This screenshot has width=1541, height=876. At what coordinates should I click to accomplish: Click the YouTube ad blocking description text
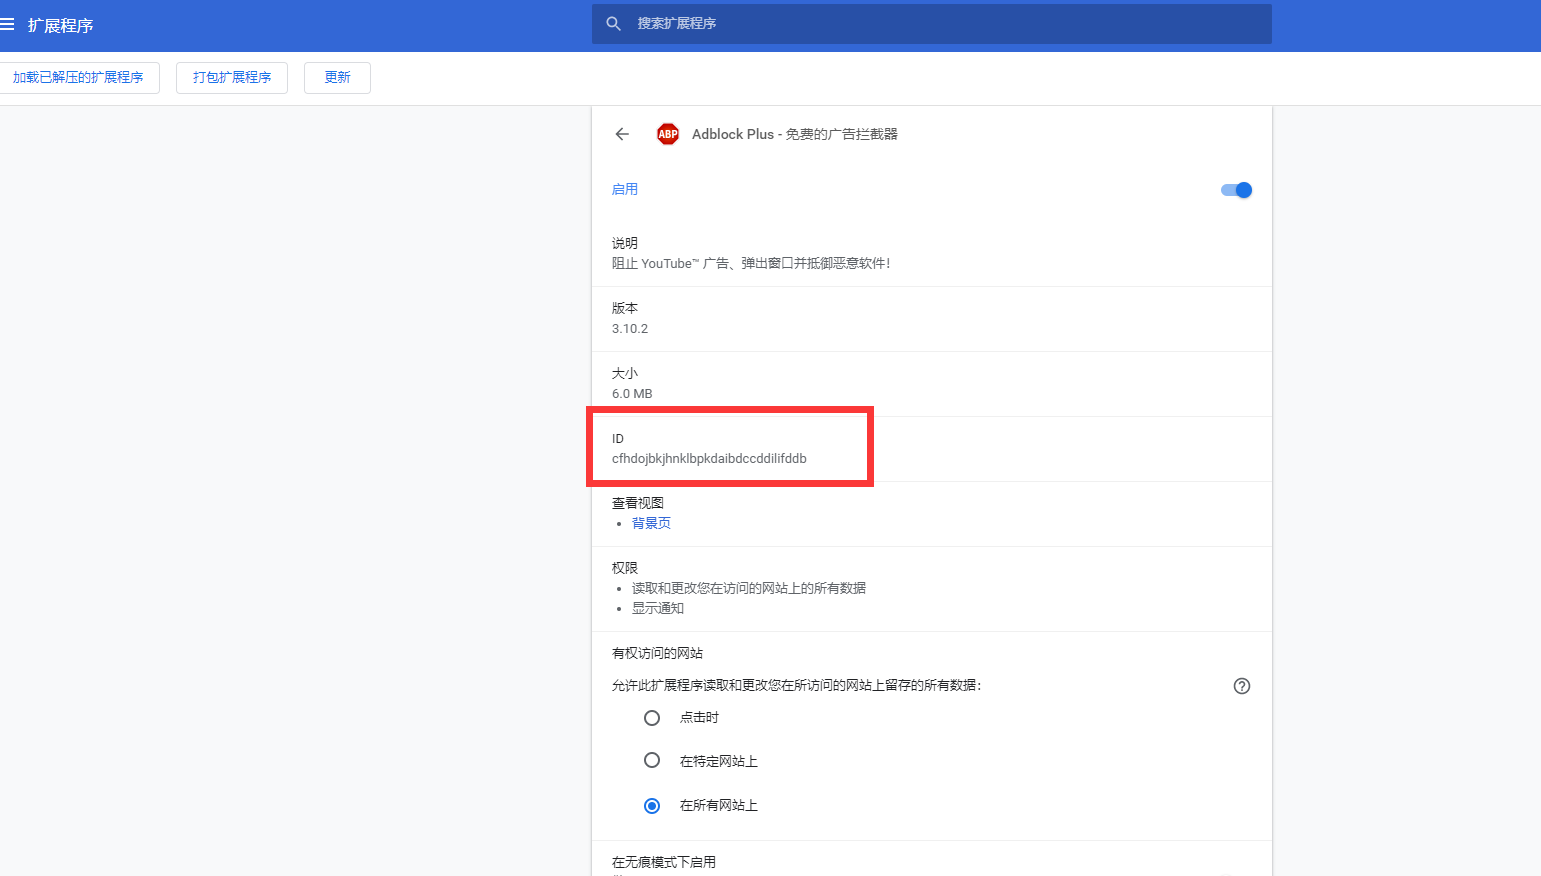point(751,264)
